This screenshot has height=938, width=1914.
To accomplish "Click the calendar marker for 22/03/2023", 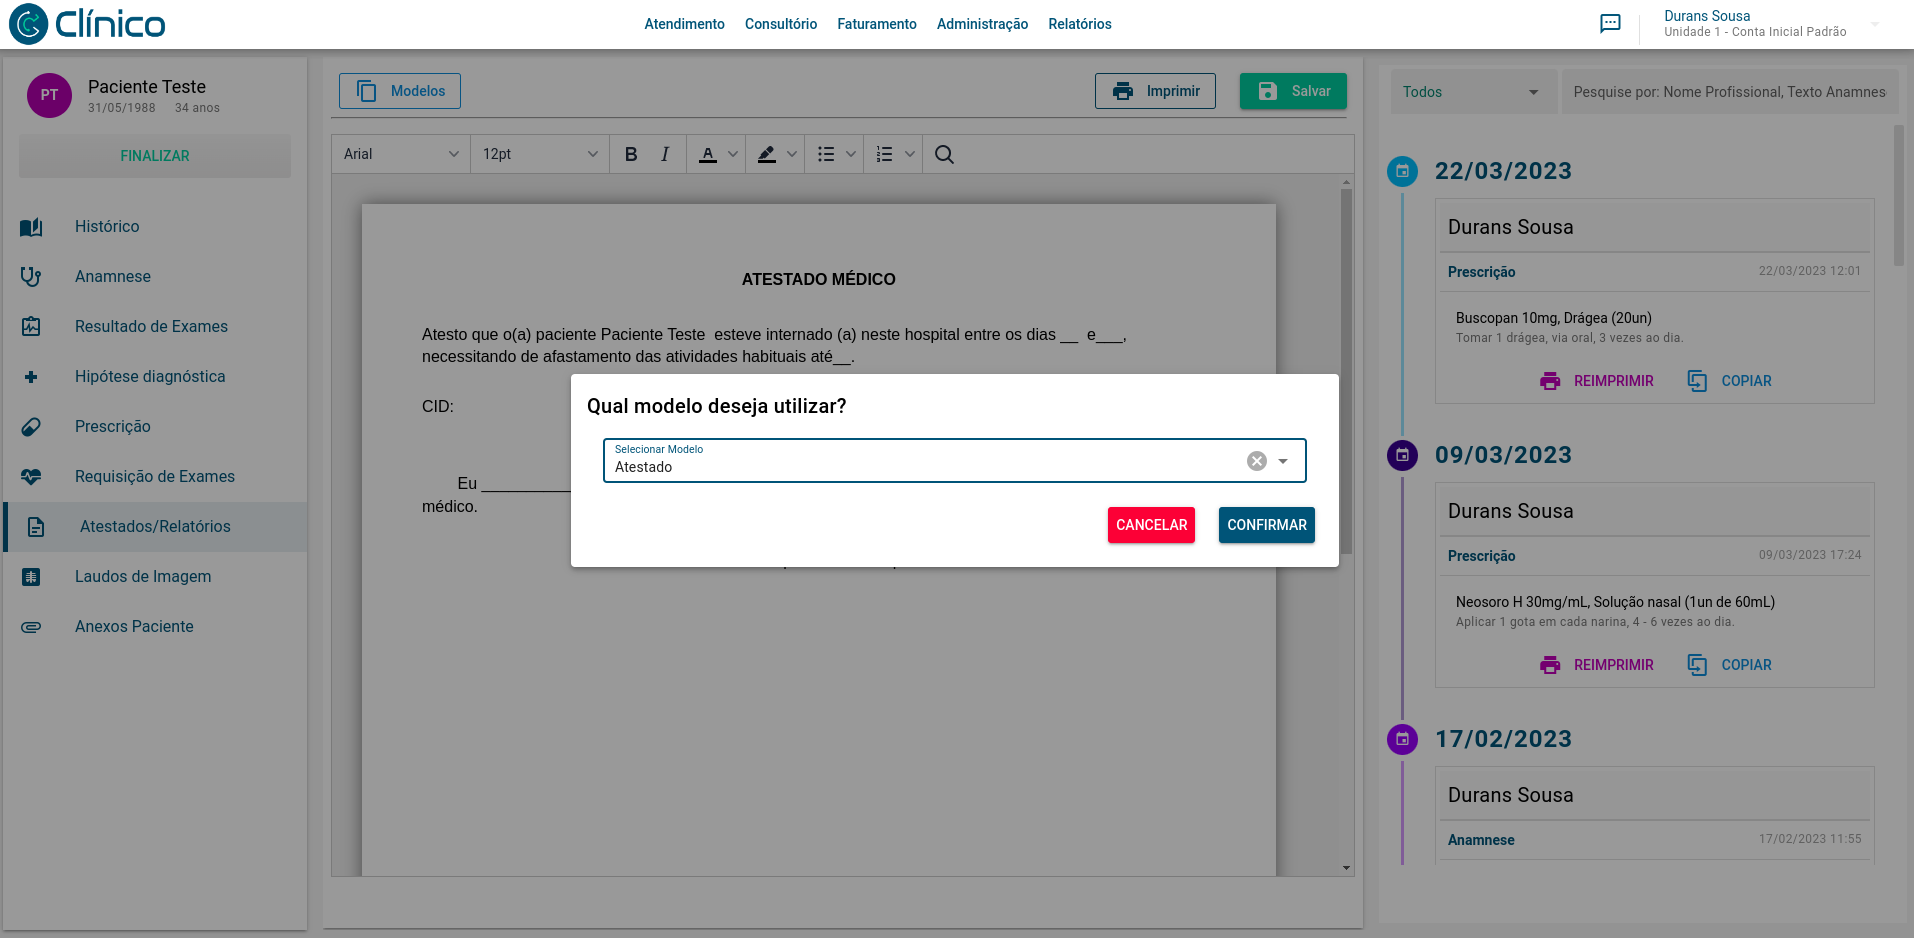I will [1402, 171].
